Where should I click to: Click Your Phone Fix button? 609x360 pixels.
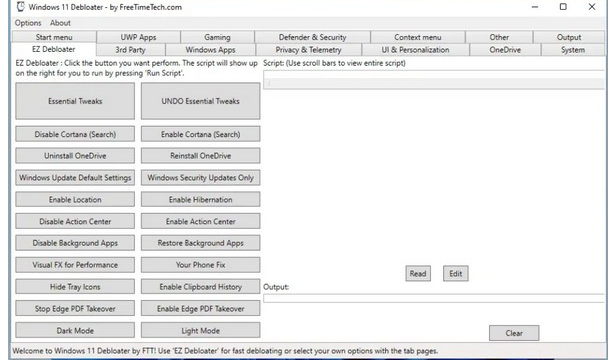[x=200, y=265]
